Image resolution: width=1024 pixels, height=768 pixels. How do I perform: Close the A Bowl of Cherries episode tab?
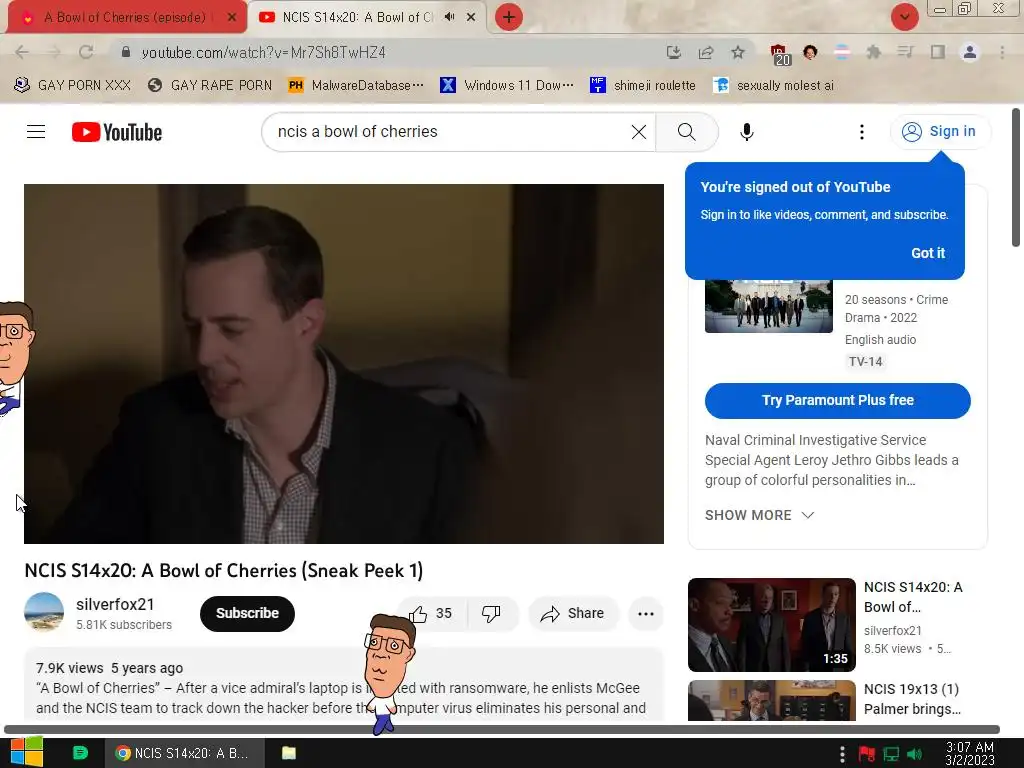tap(232, 18)
